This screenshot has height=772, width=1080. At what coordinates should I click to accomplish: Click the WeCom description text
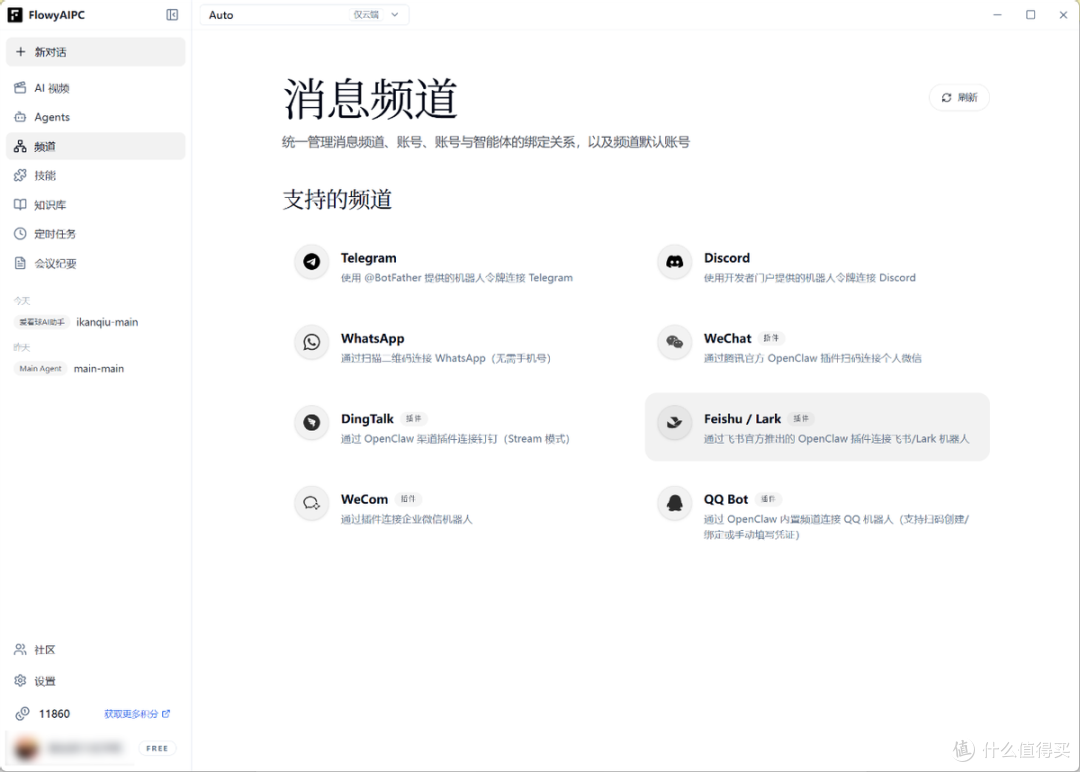[406, 520]
